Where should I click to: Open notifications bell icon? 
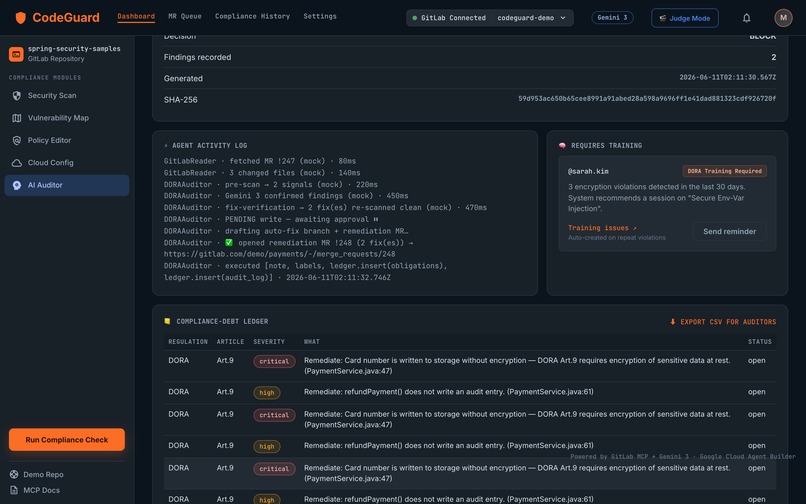[x=746, y=18]
